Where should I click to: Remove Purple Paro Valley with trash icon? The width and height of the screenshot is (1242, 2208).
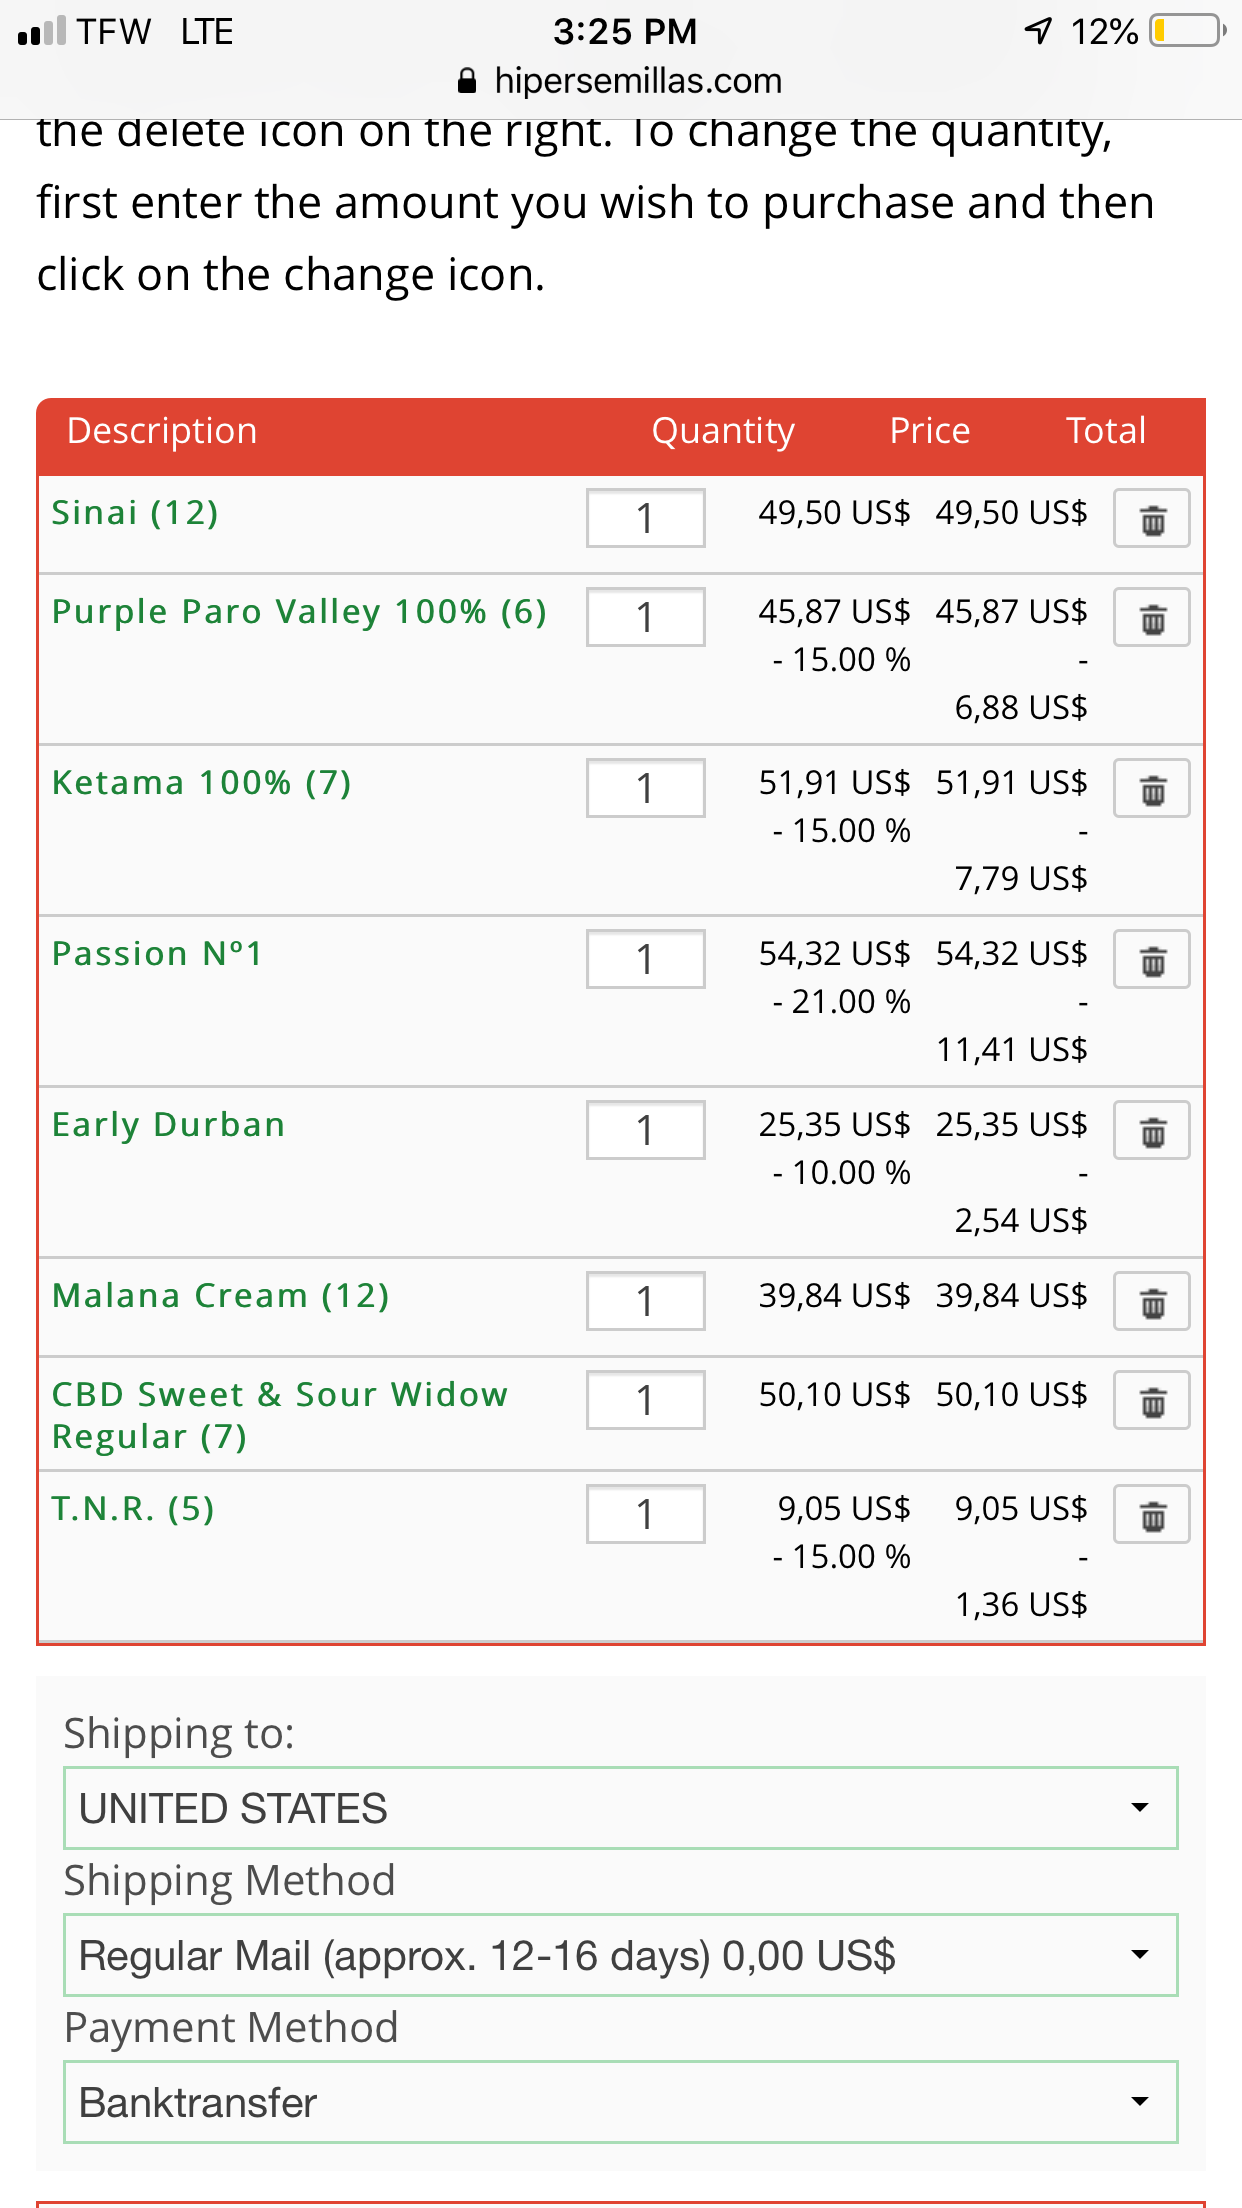coord(1151,617)
